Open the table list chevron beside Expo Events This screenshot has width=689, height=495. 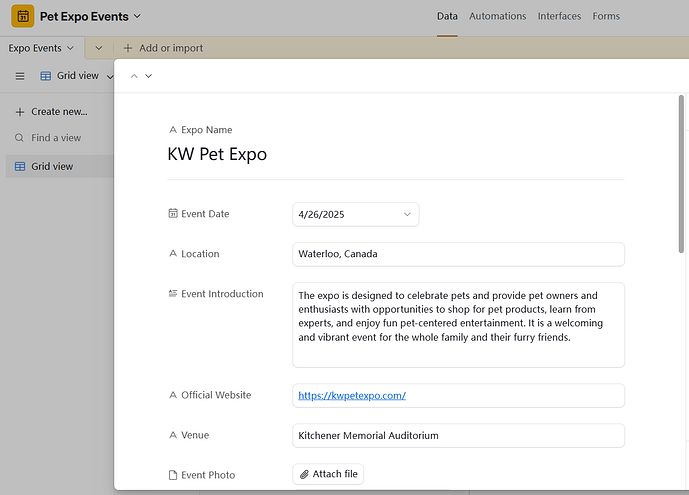(98, 48)
